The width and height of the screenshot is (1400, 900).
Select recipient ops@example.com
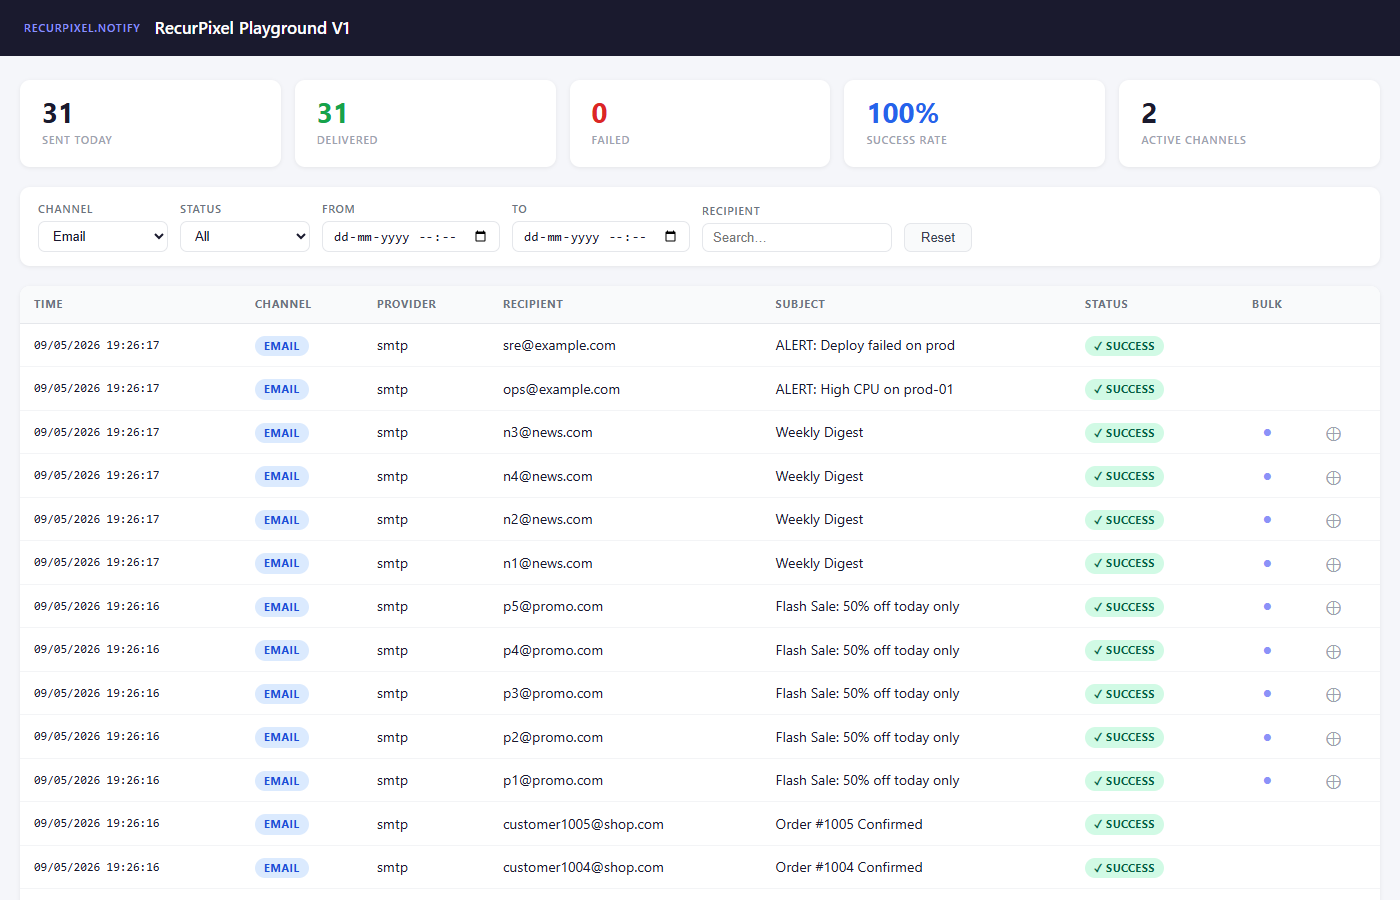tap(561, 389)
